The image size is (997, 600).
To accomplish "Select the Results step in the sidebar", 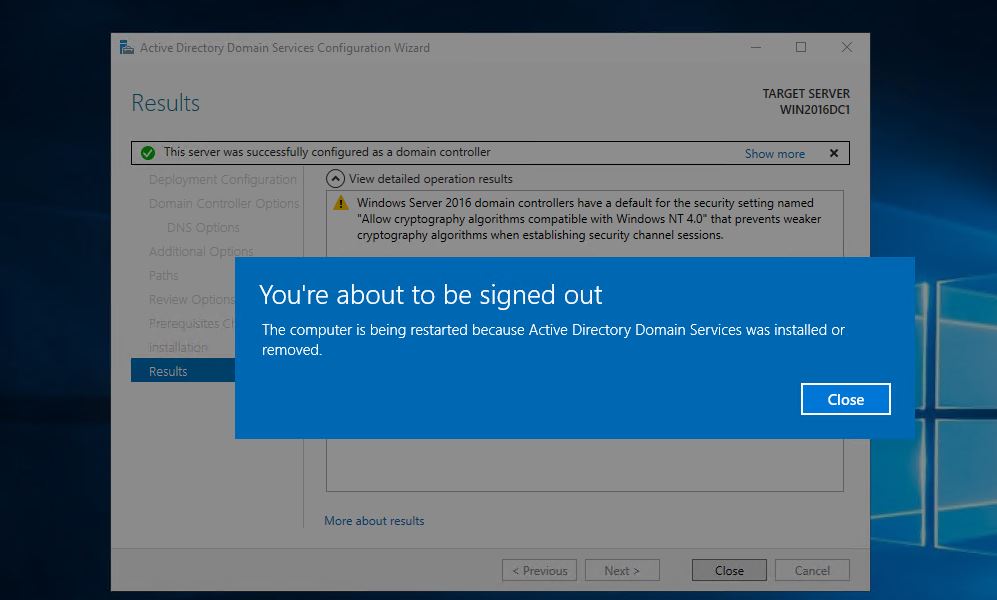I will tap(183, 371).
